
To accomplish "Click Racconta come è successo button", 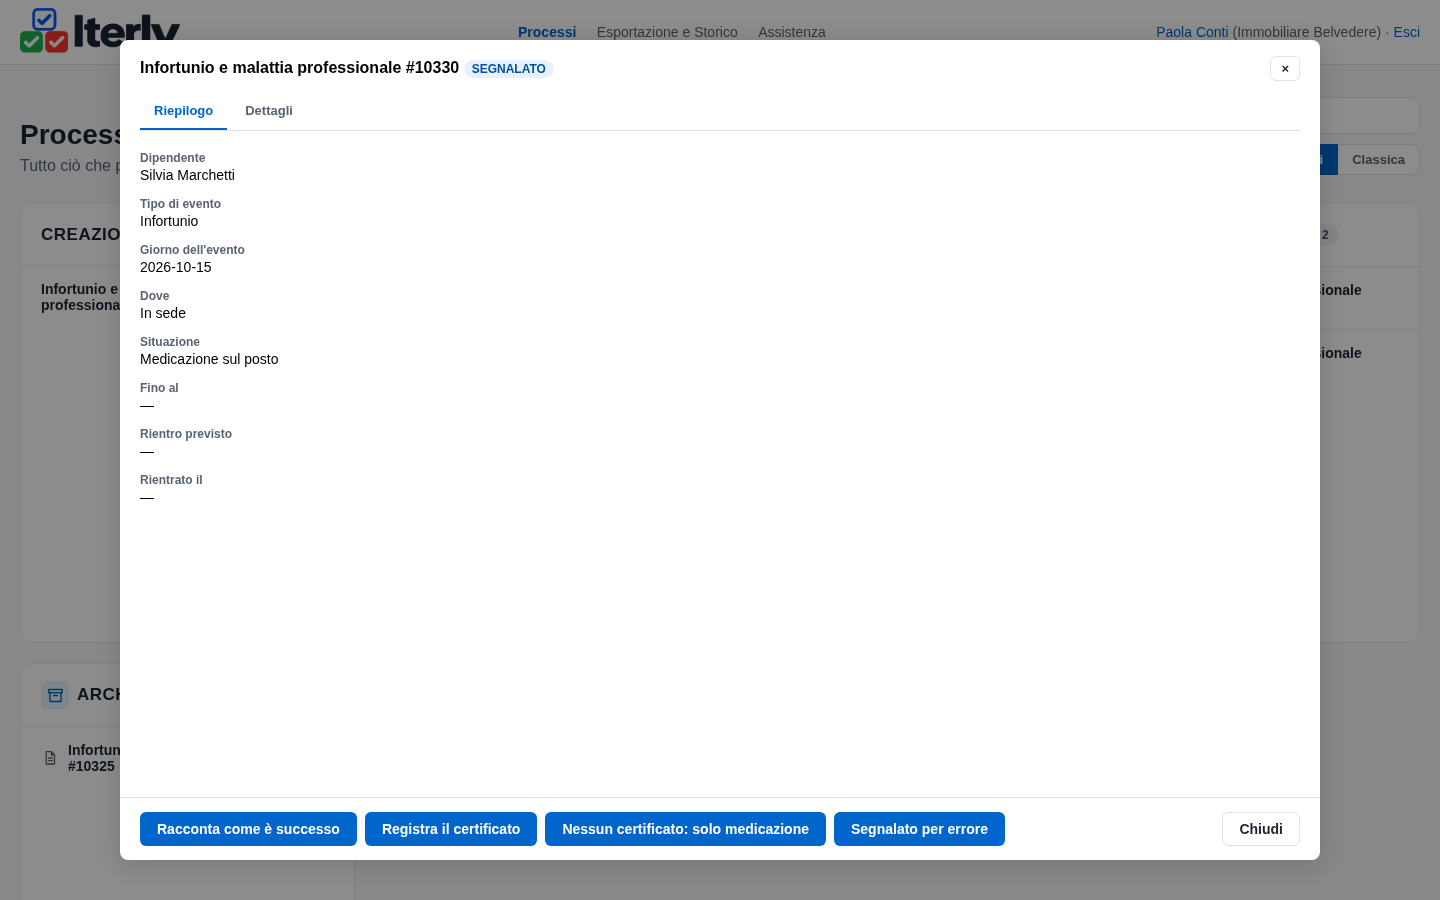I will [248, 829].
